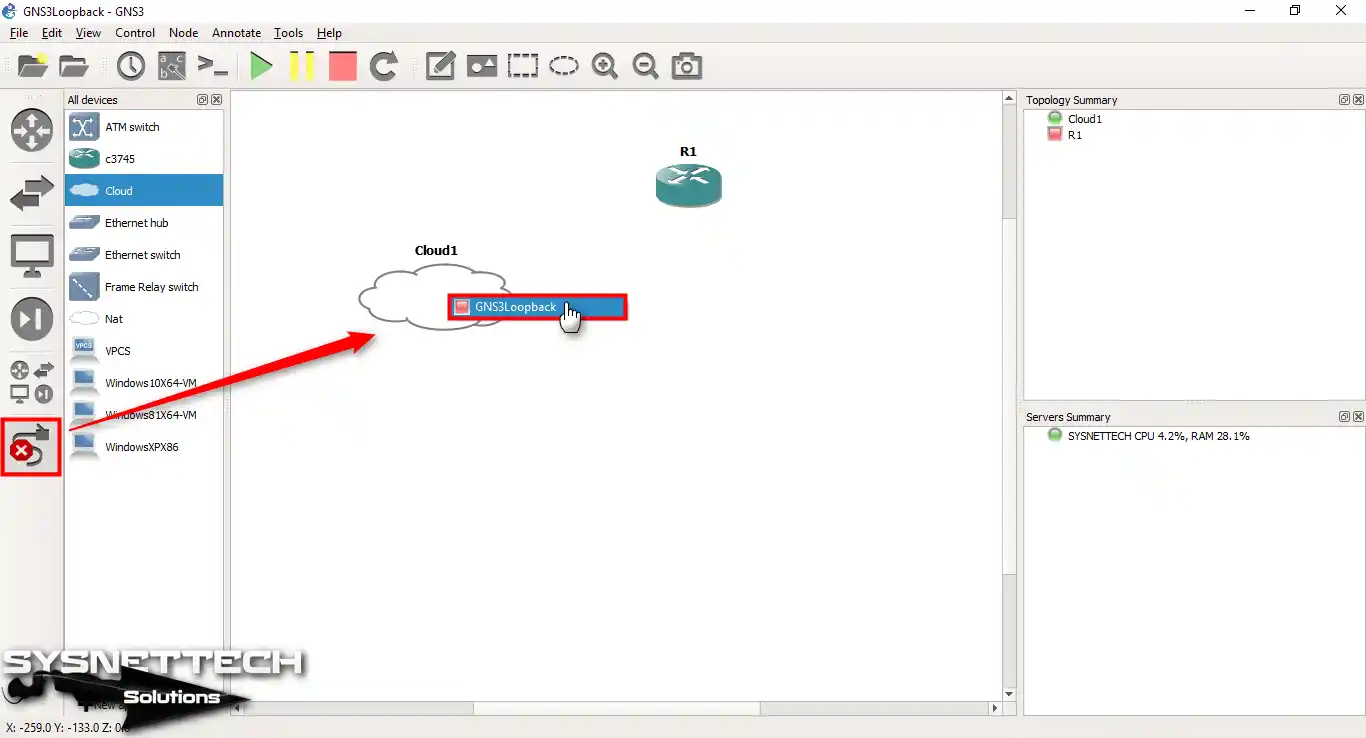Browse security devices icon
Image resolution: width=1366 pixels, height=738 pixels.
32,319
